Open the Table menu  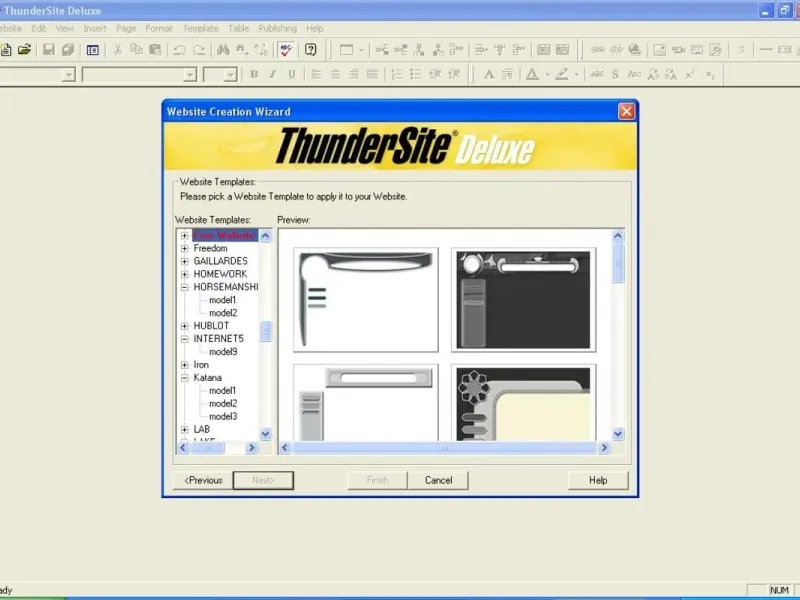(238, 29)
